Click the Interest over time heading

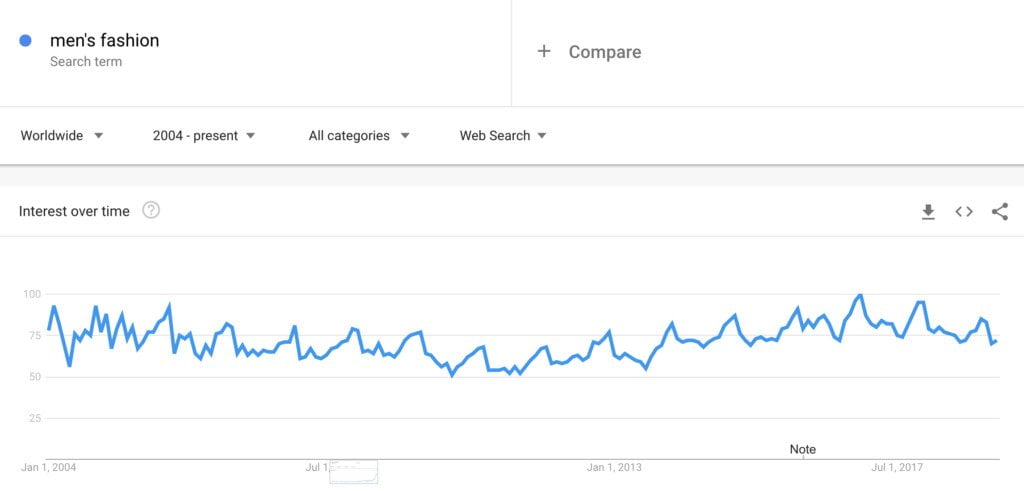pyautogui.click(x=74, y=211)
